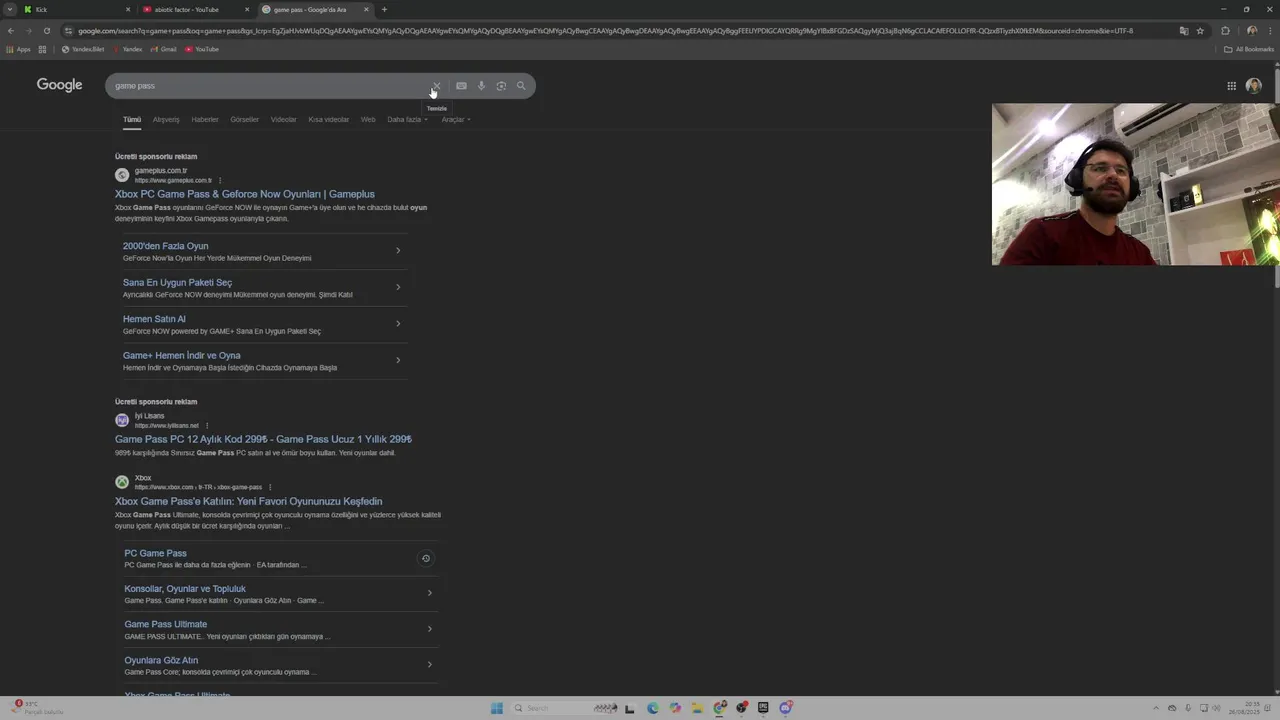Open the Yandex.Bilet bookmark

coord(83,49)
